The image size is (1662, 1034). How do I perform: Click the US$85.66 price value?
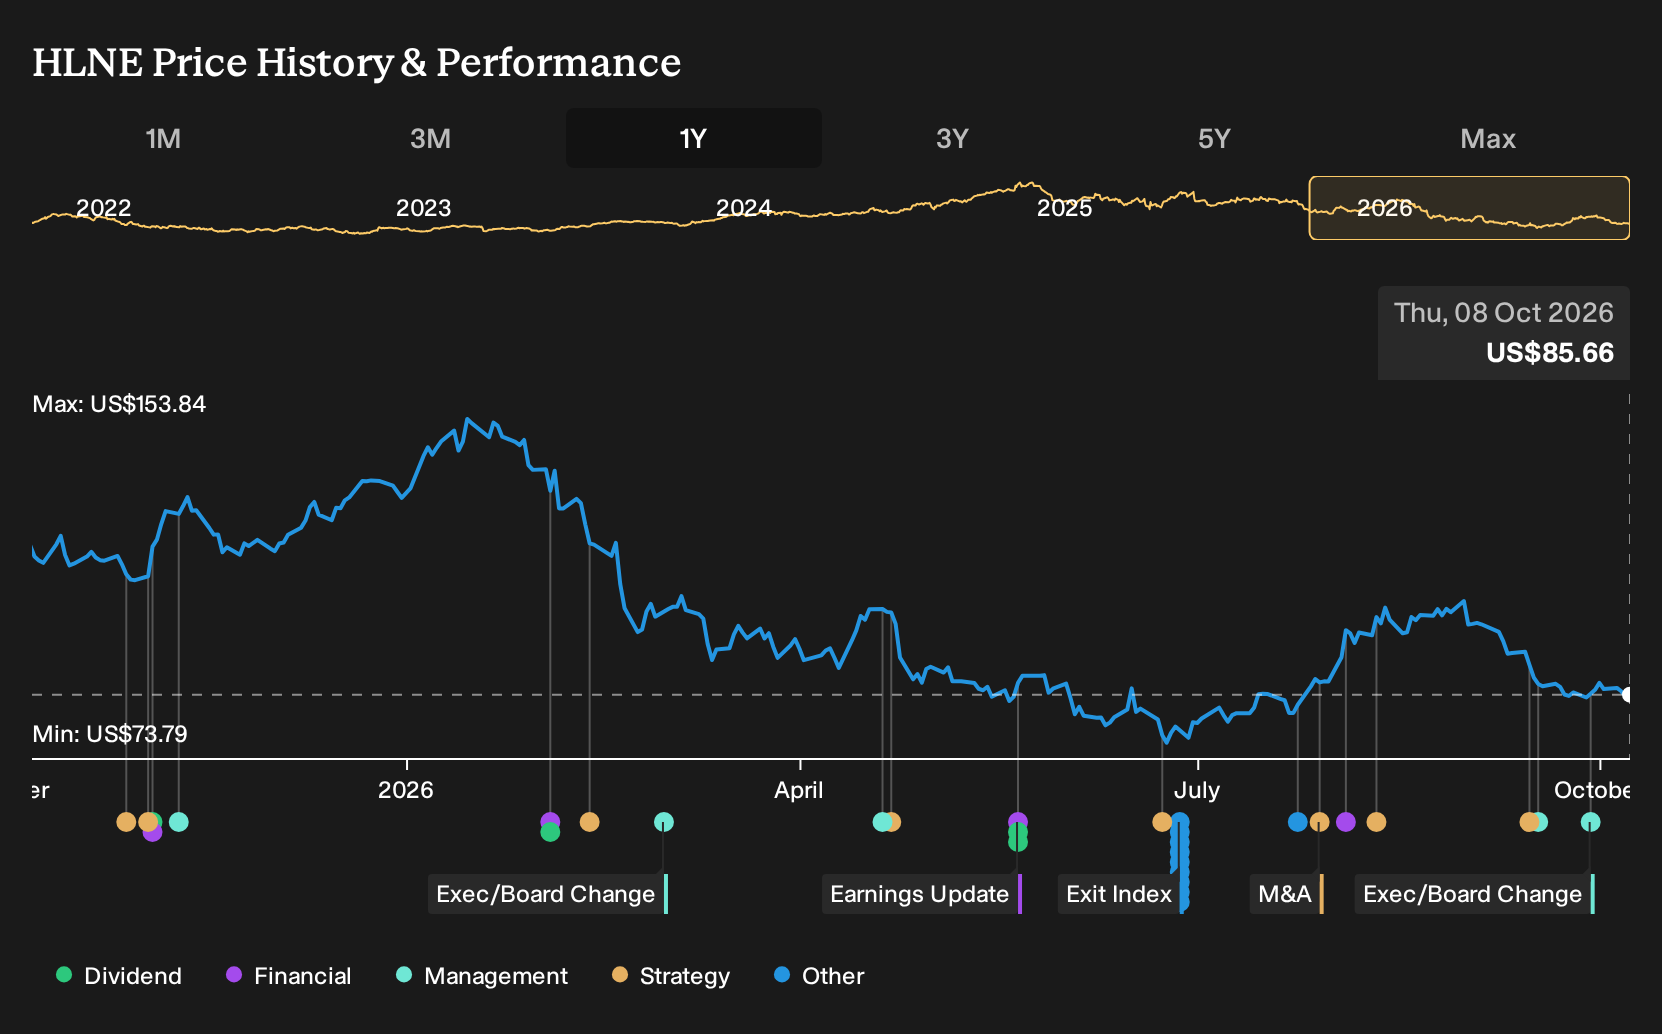point(1550,353)
